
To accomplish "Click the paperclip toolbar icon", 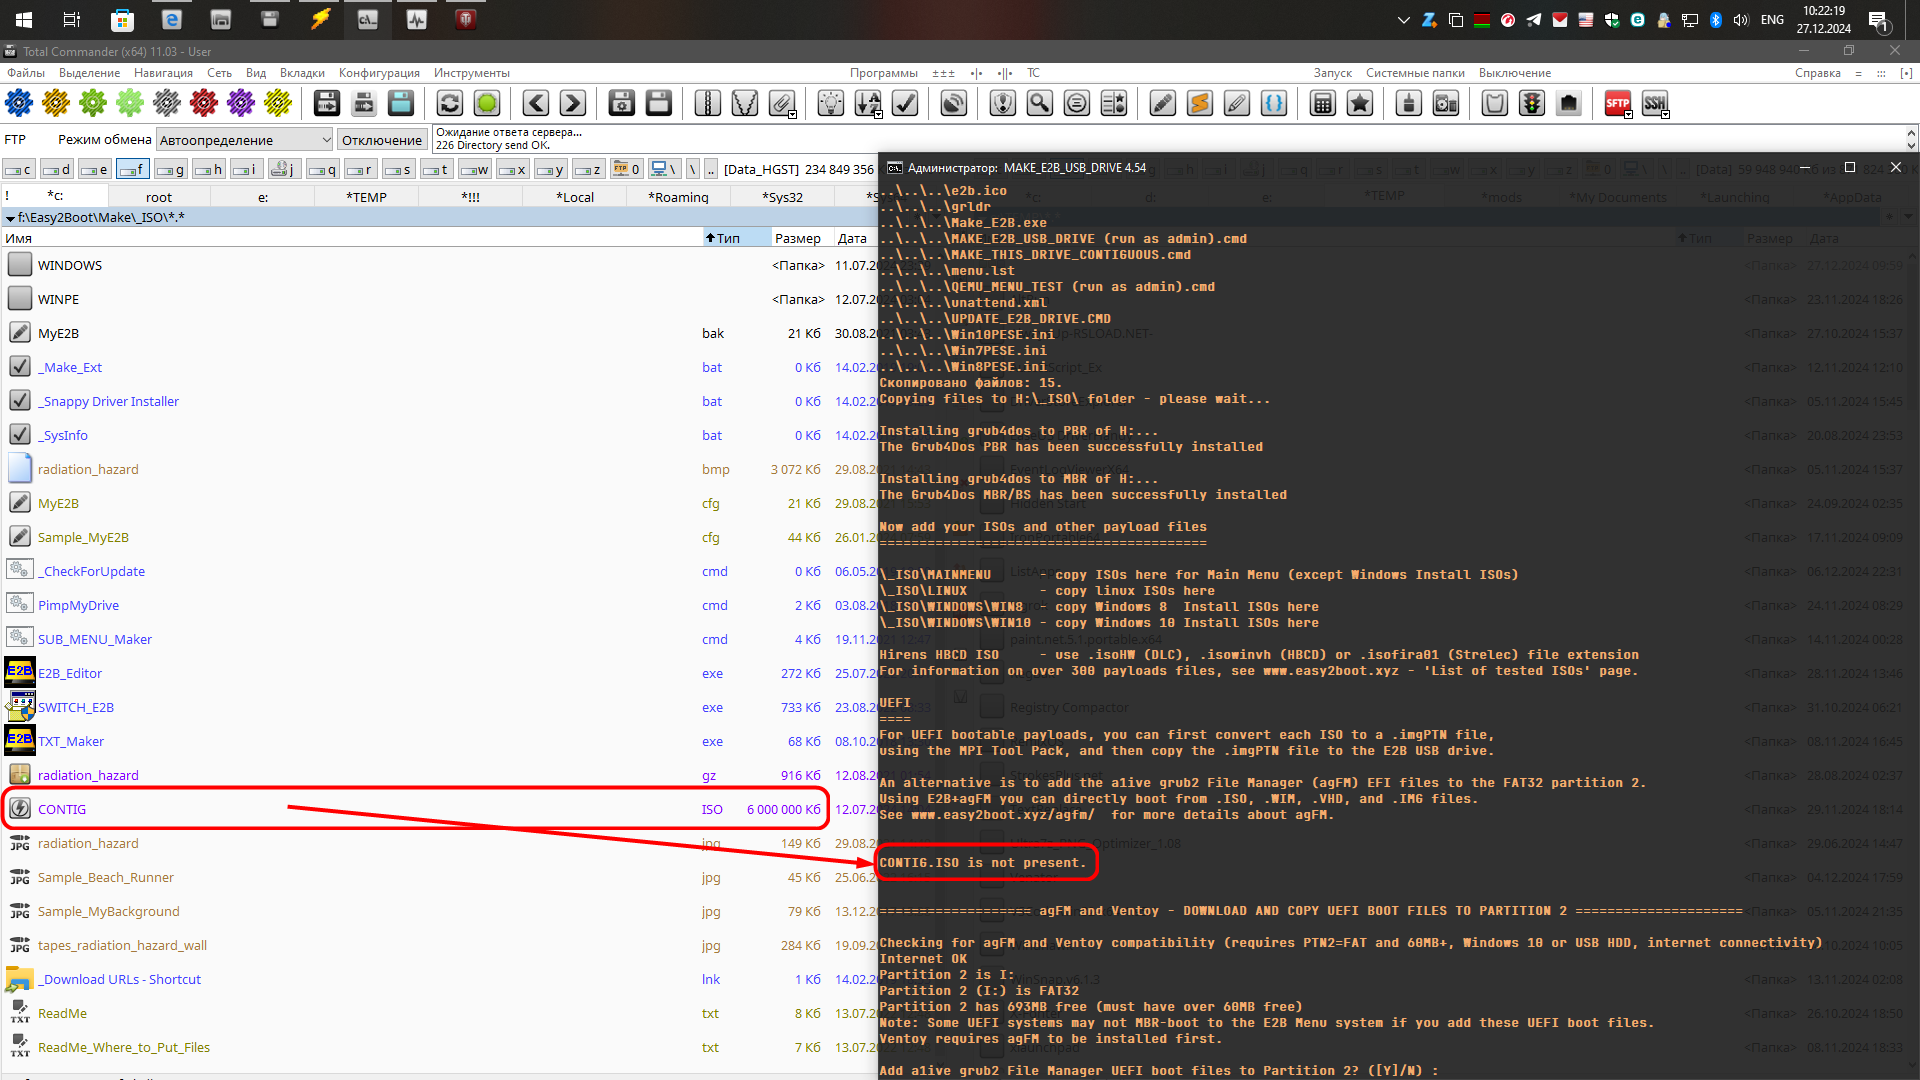I will (782, 103).
